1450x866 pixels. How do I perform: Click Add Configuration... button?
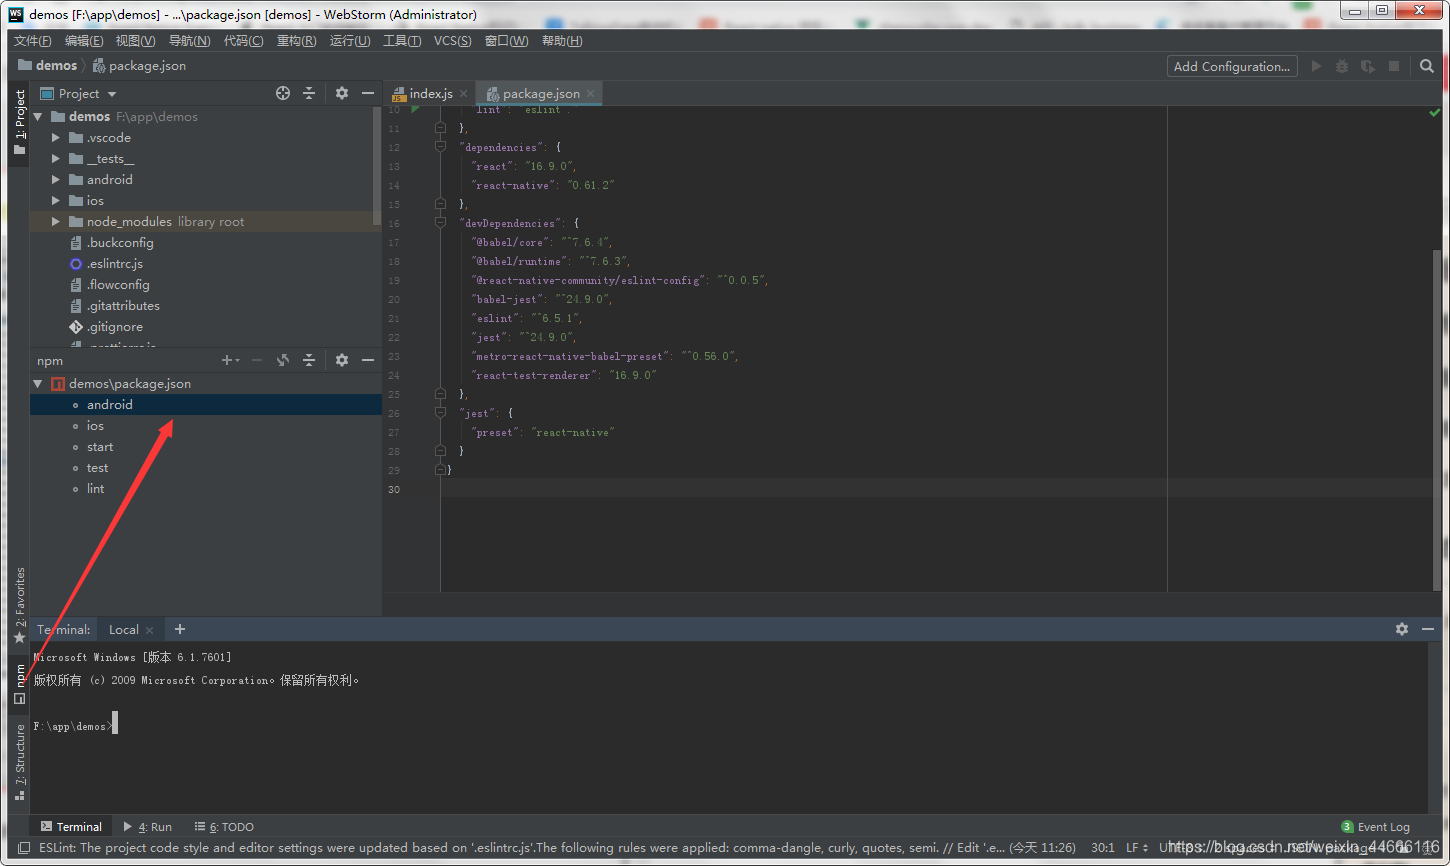1232,66
